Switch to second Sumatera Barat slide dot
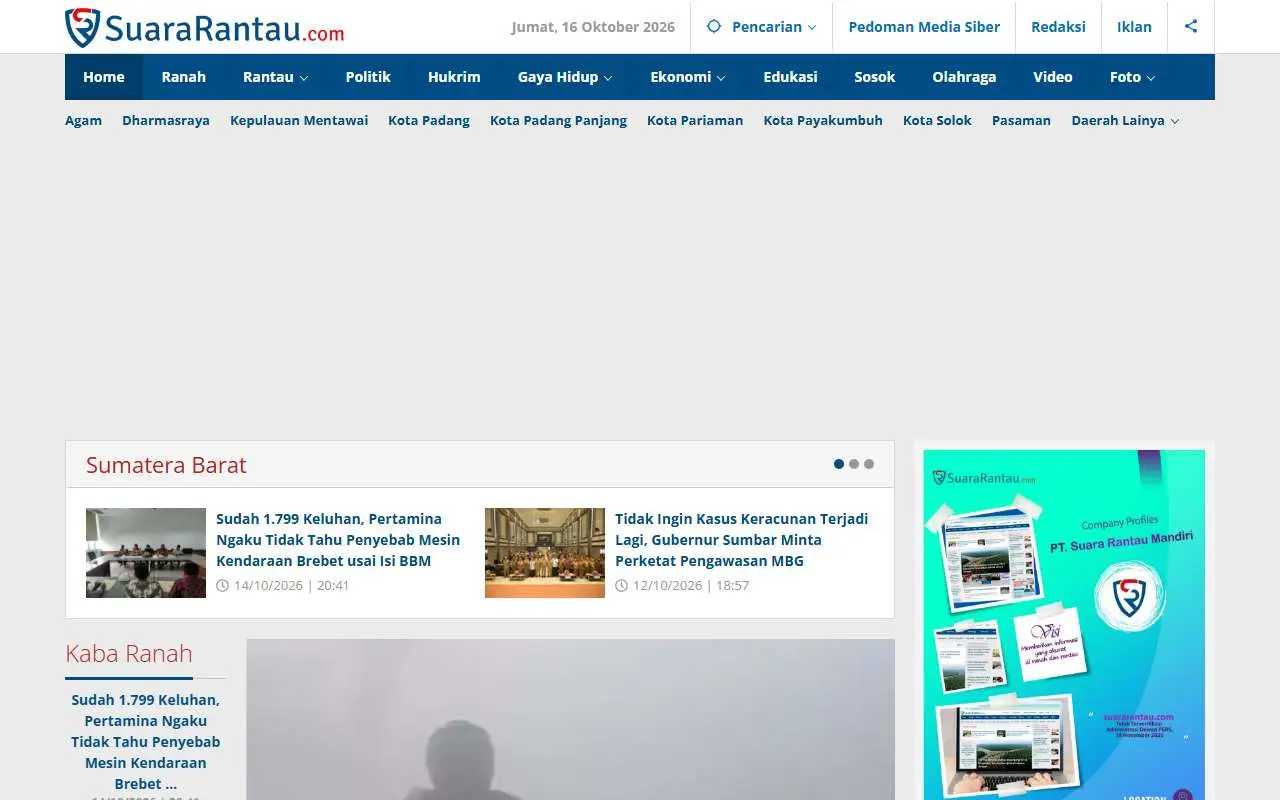This screenshot has height=800, width=1280. pyautogui.click(x=854, y=464)
